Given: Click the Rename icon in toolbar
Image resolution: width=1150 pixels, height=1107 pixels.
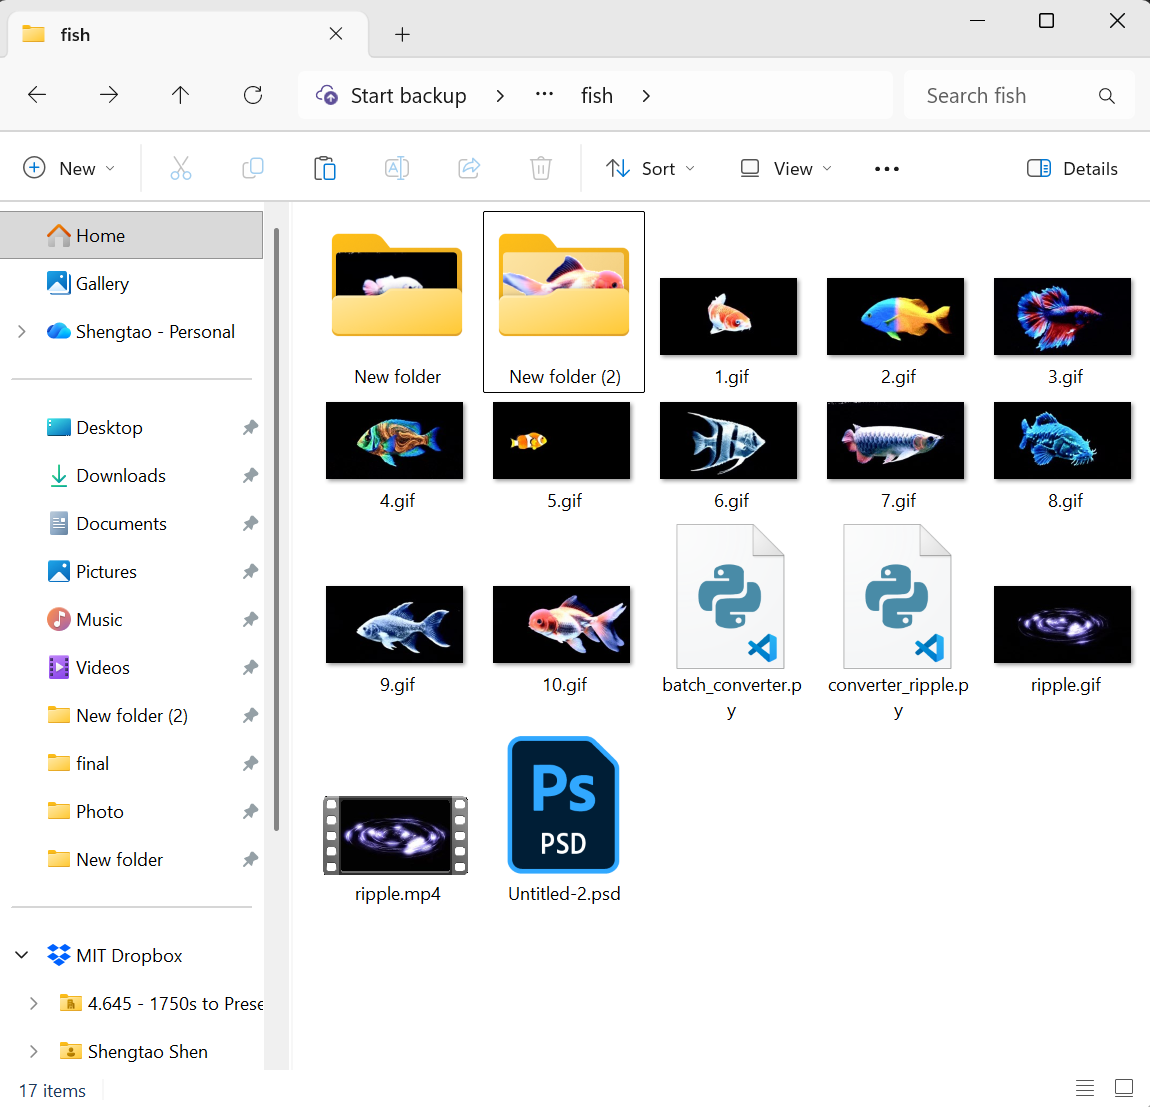Looking at the screenshot, I should click(397, 168).
